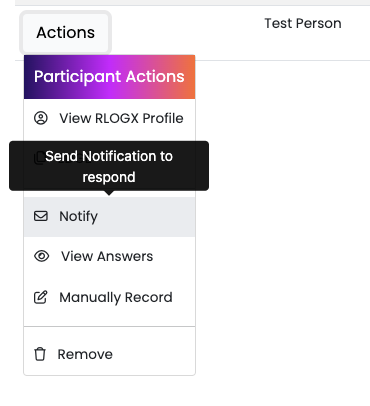This screenshot has height=406, width=370.
Task: Select the Remove text label
Action: pyautogui.click(x=85, y=354)
